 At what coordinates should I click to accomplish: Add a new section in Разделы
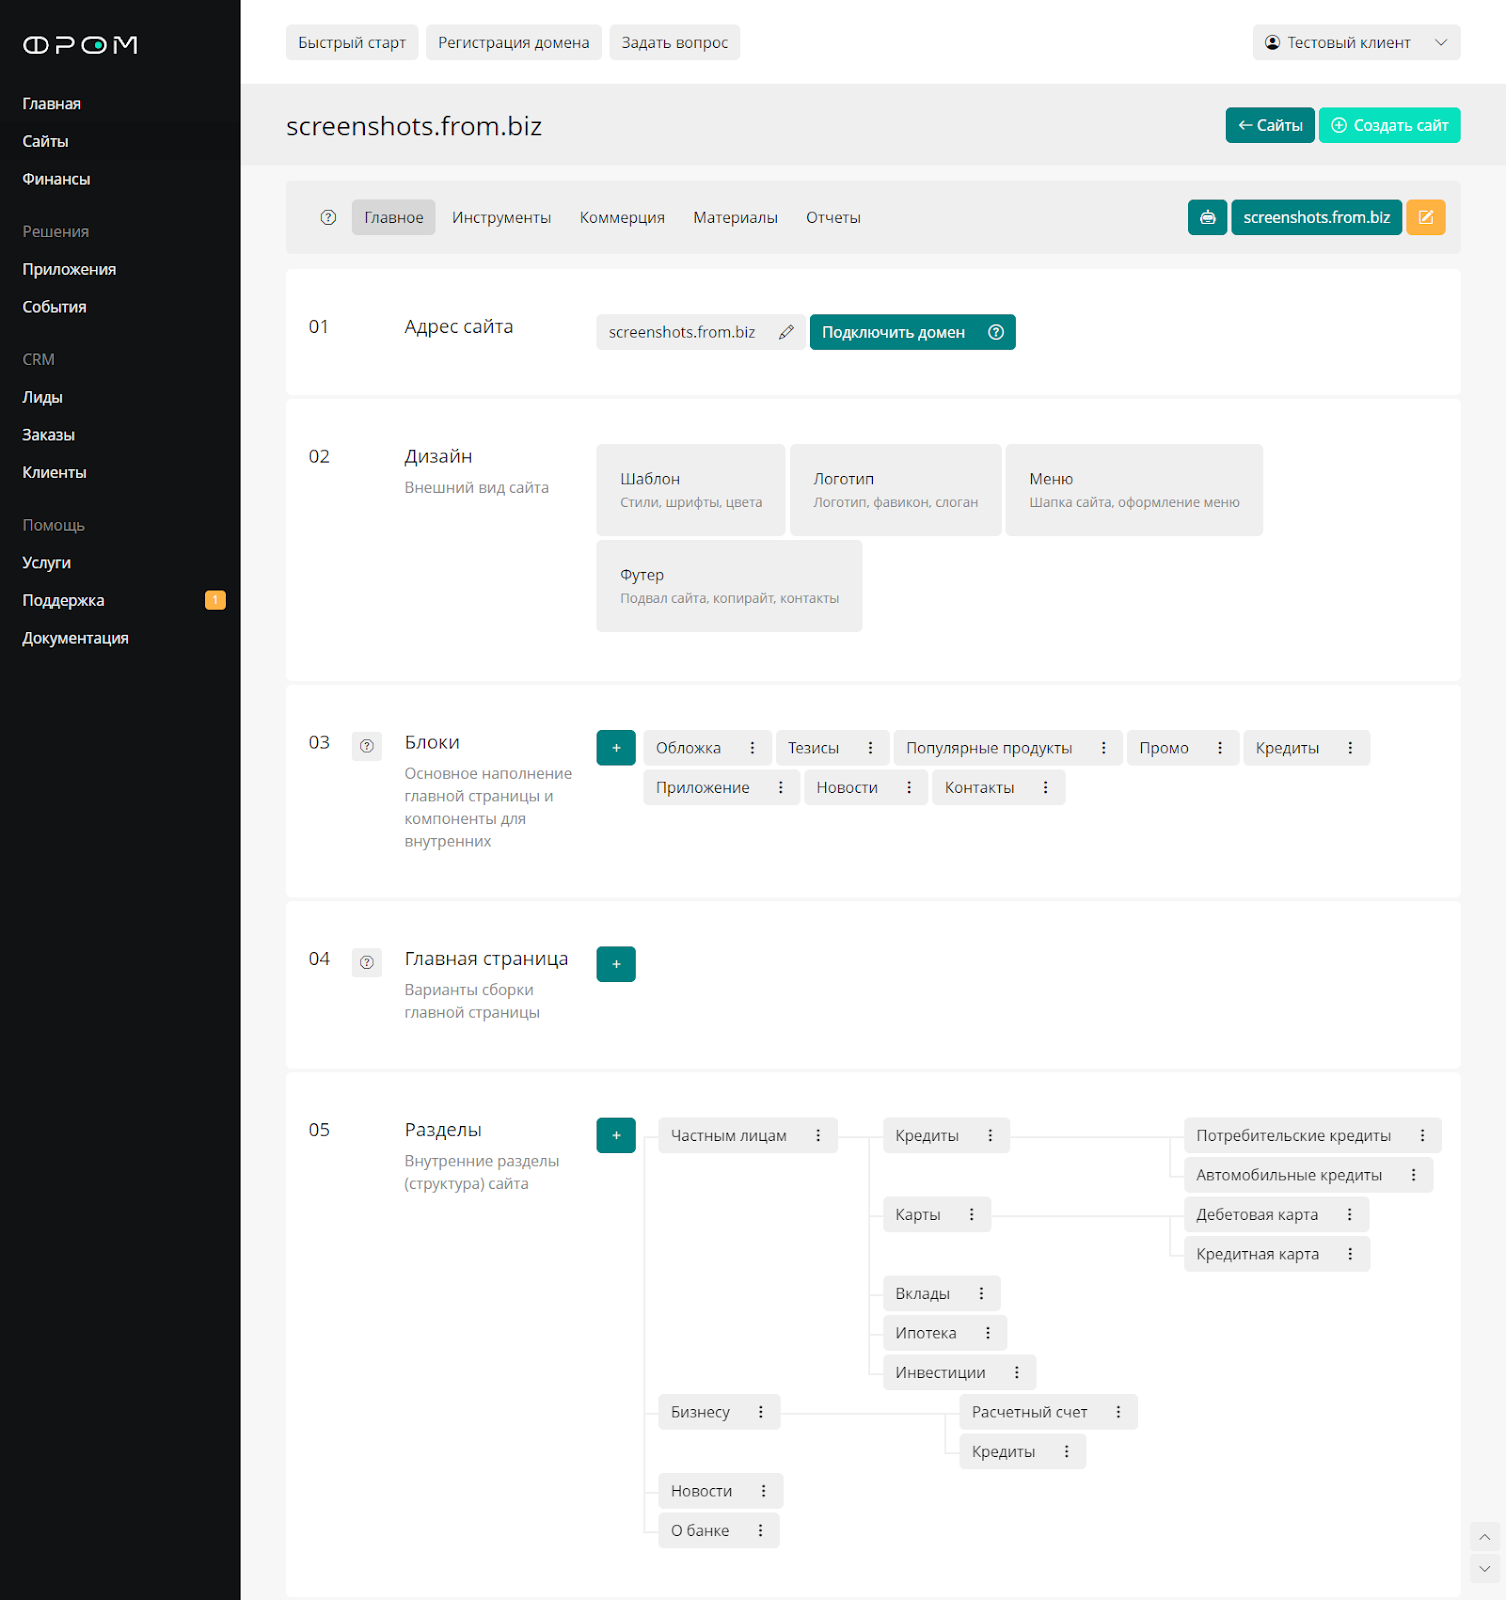tap(616, 1135)
